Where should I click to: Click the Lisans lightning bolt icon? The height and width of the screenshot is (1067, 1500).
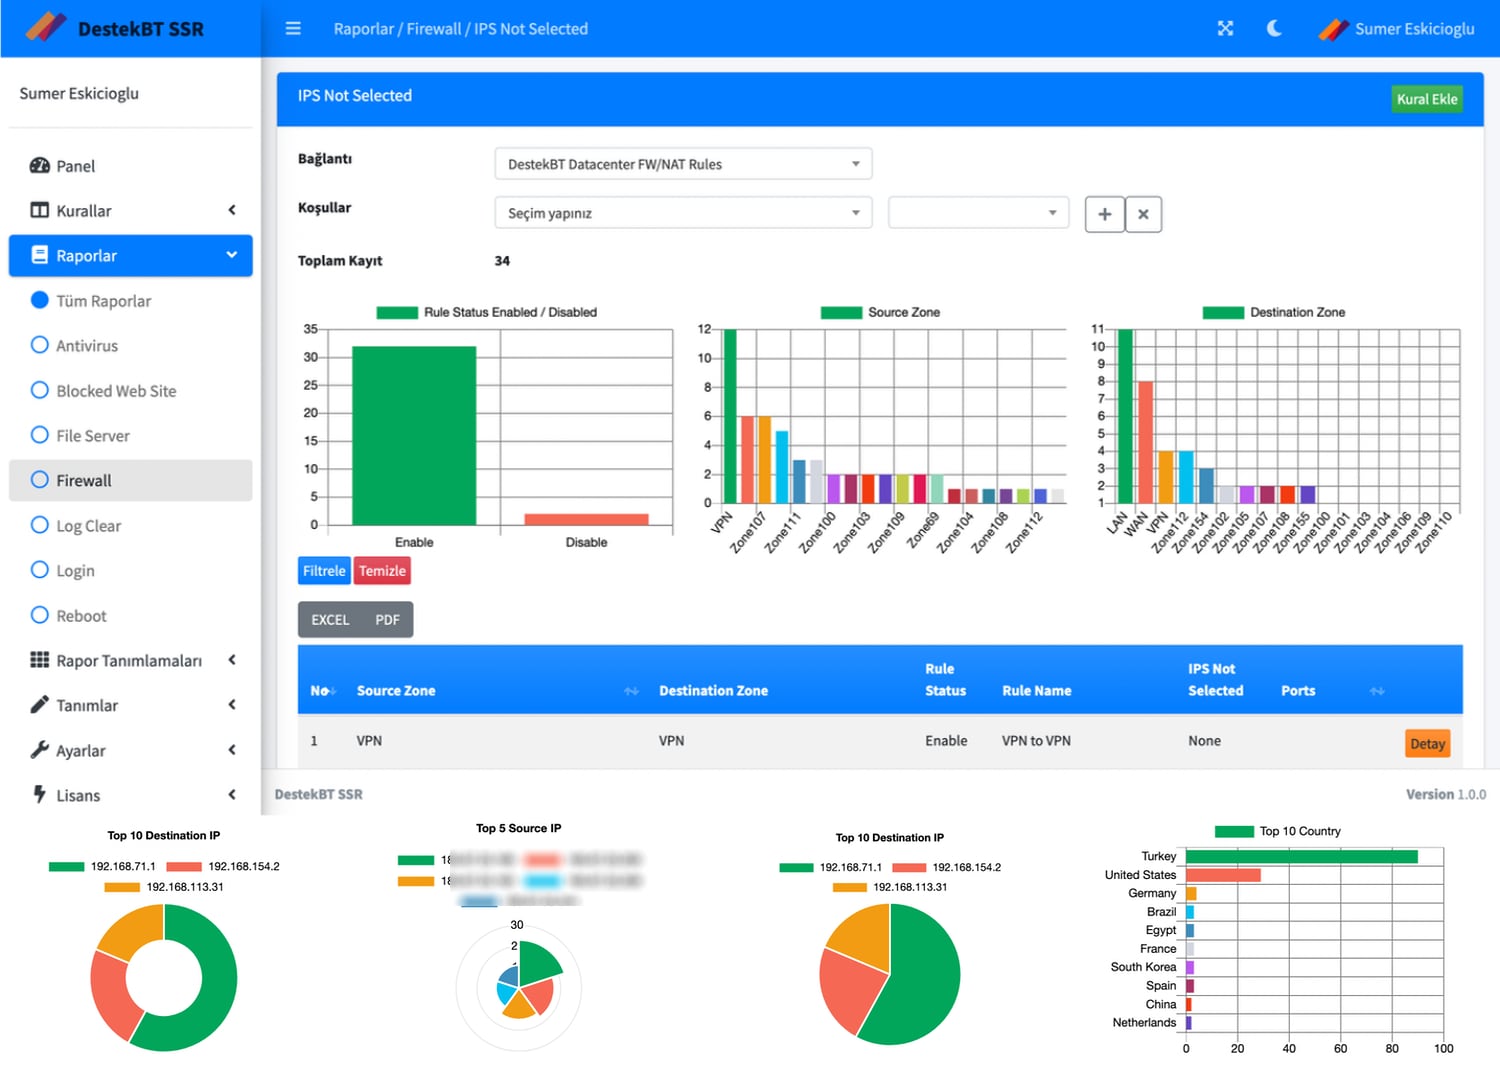(x=39, y=795)
